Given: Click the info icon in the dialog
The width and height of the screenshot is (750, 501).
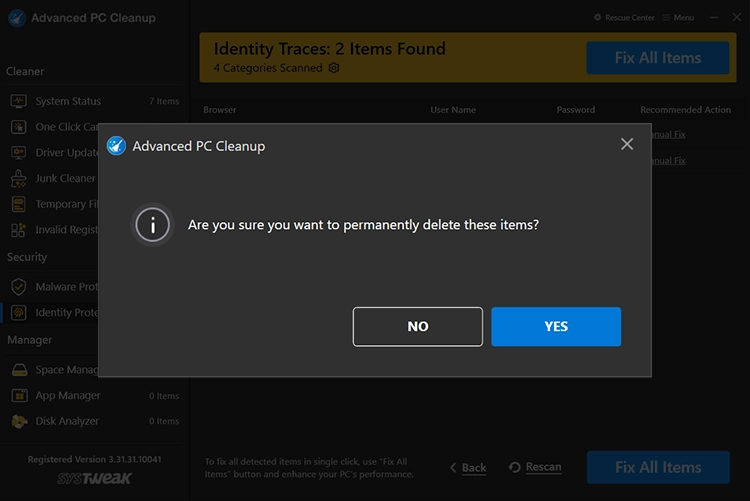Looking at the screenshot, I should coord(153,224).
